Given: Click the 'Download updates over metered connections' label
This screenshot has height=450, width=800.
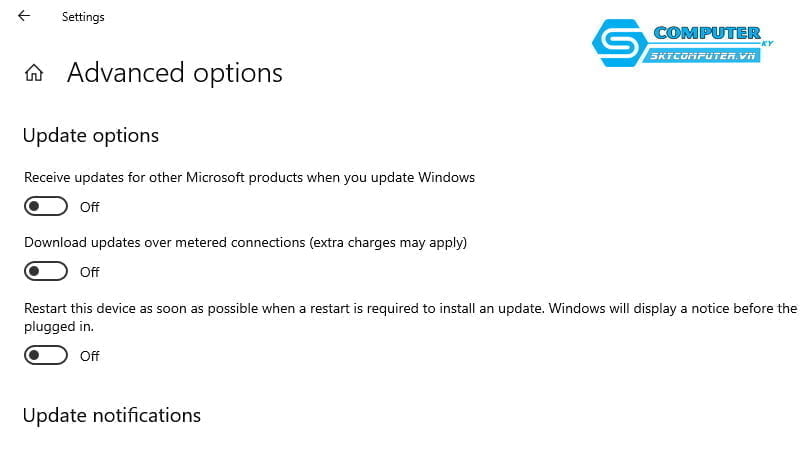Looking at the screenshot, I should (245, 242).
